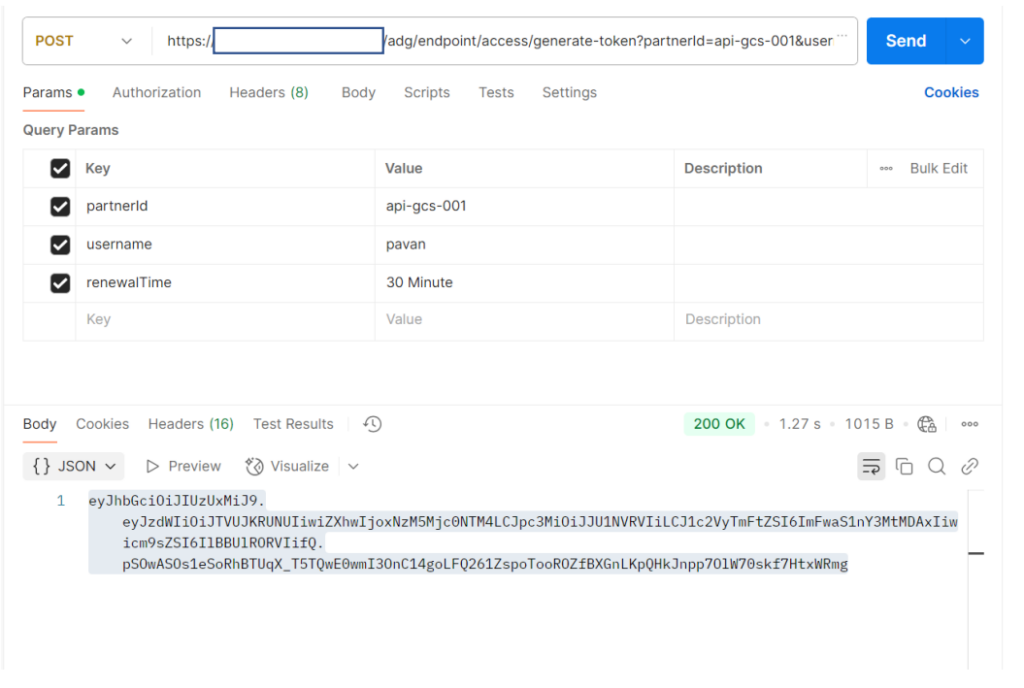The height and width of the screenshot is (688, 1024).
Task: Open response more options menu
Action: coord(969,424)
